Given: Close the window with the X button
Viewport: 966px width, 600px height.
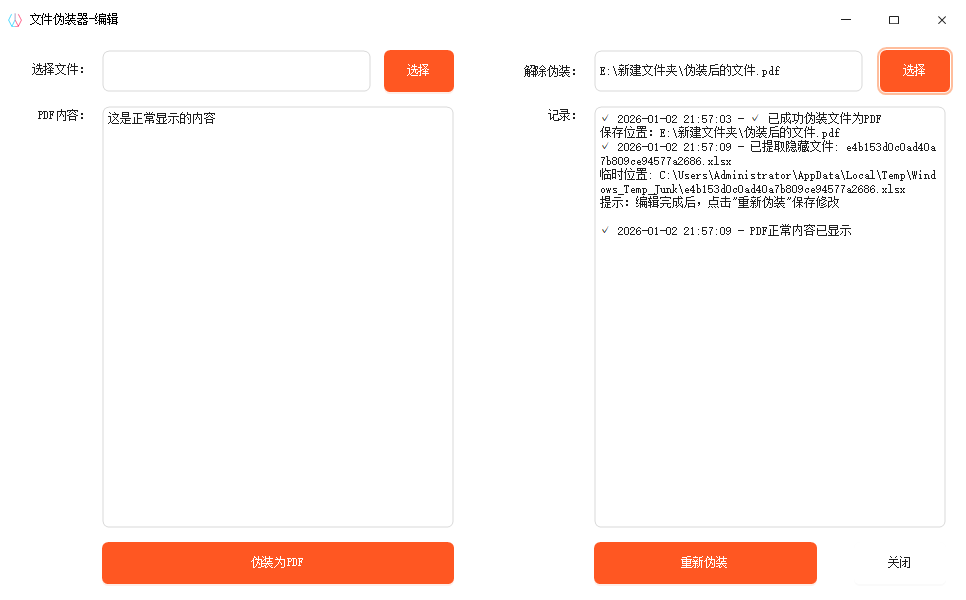Looking at the screenshot, I should pos(942,20).
